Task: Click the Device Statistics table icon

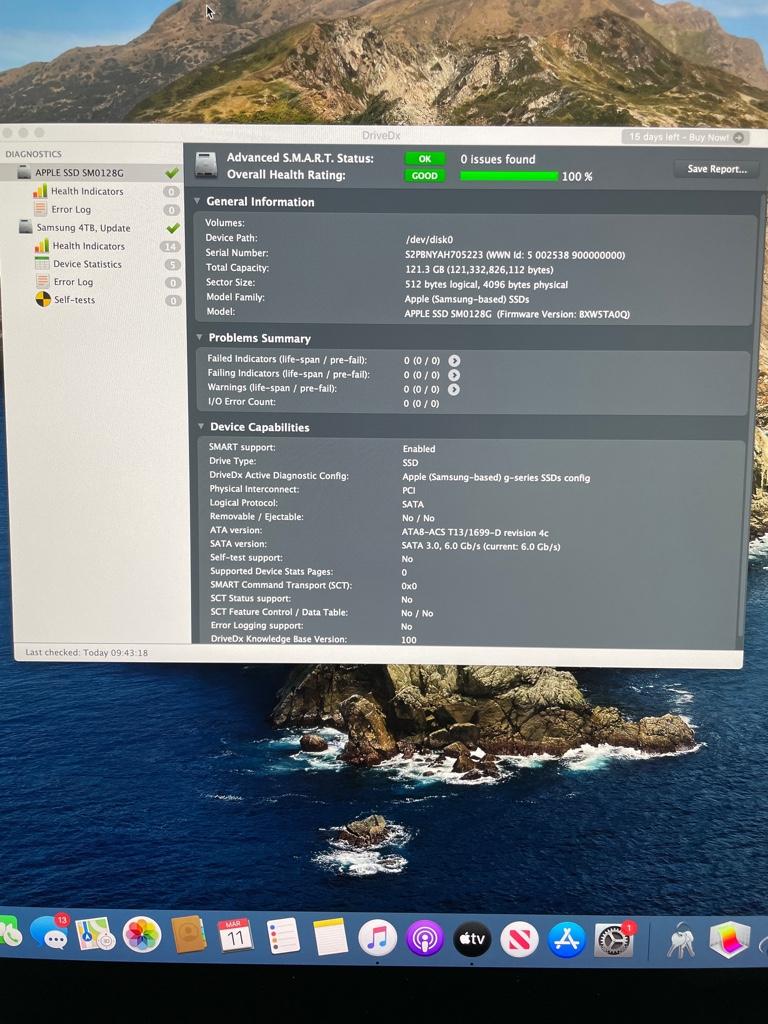Action: (42, 264)
